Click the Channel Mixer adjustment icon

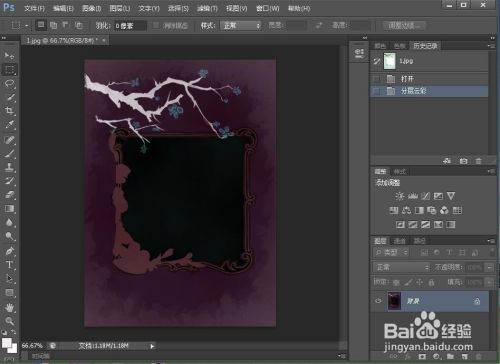point(444,210)
